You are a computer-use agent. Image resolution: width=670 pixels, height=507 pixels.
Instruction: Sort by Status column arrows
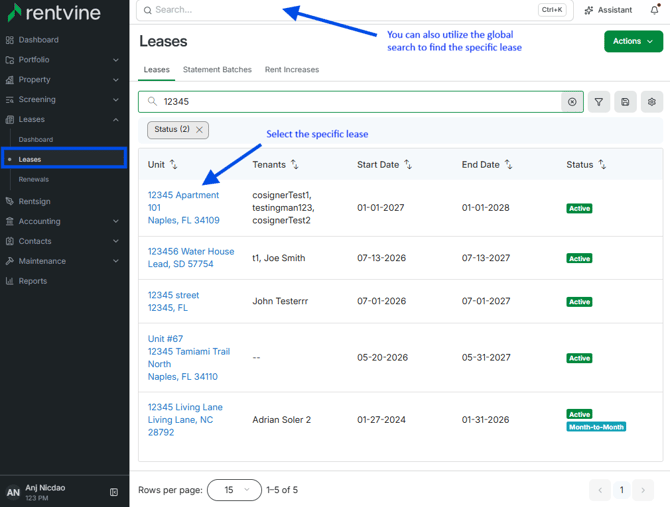click(x=602, y=164)
